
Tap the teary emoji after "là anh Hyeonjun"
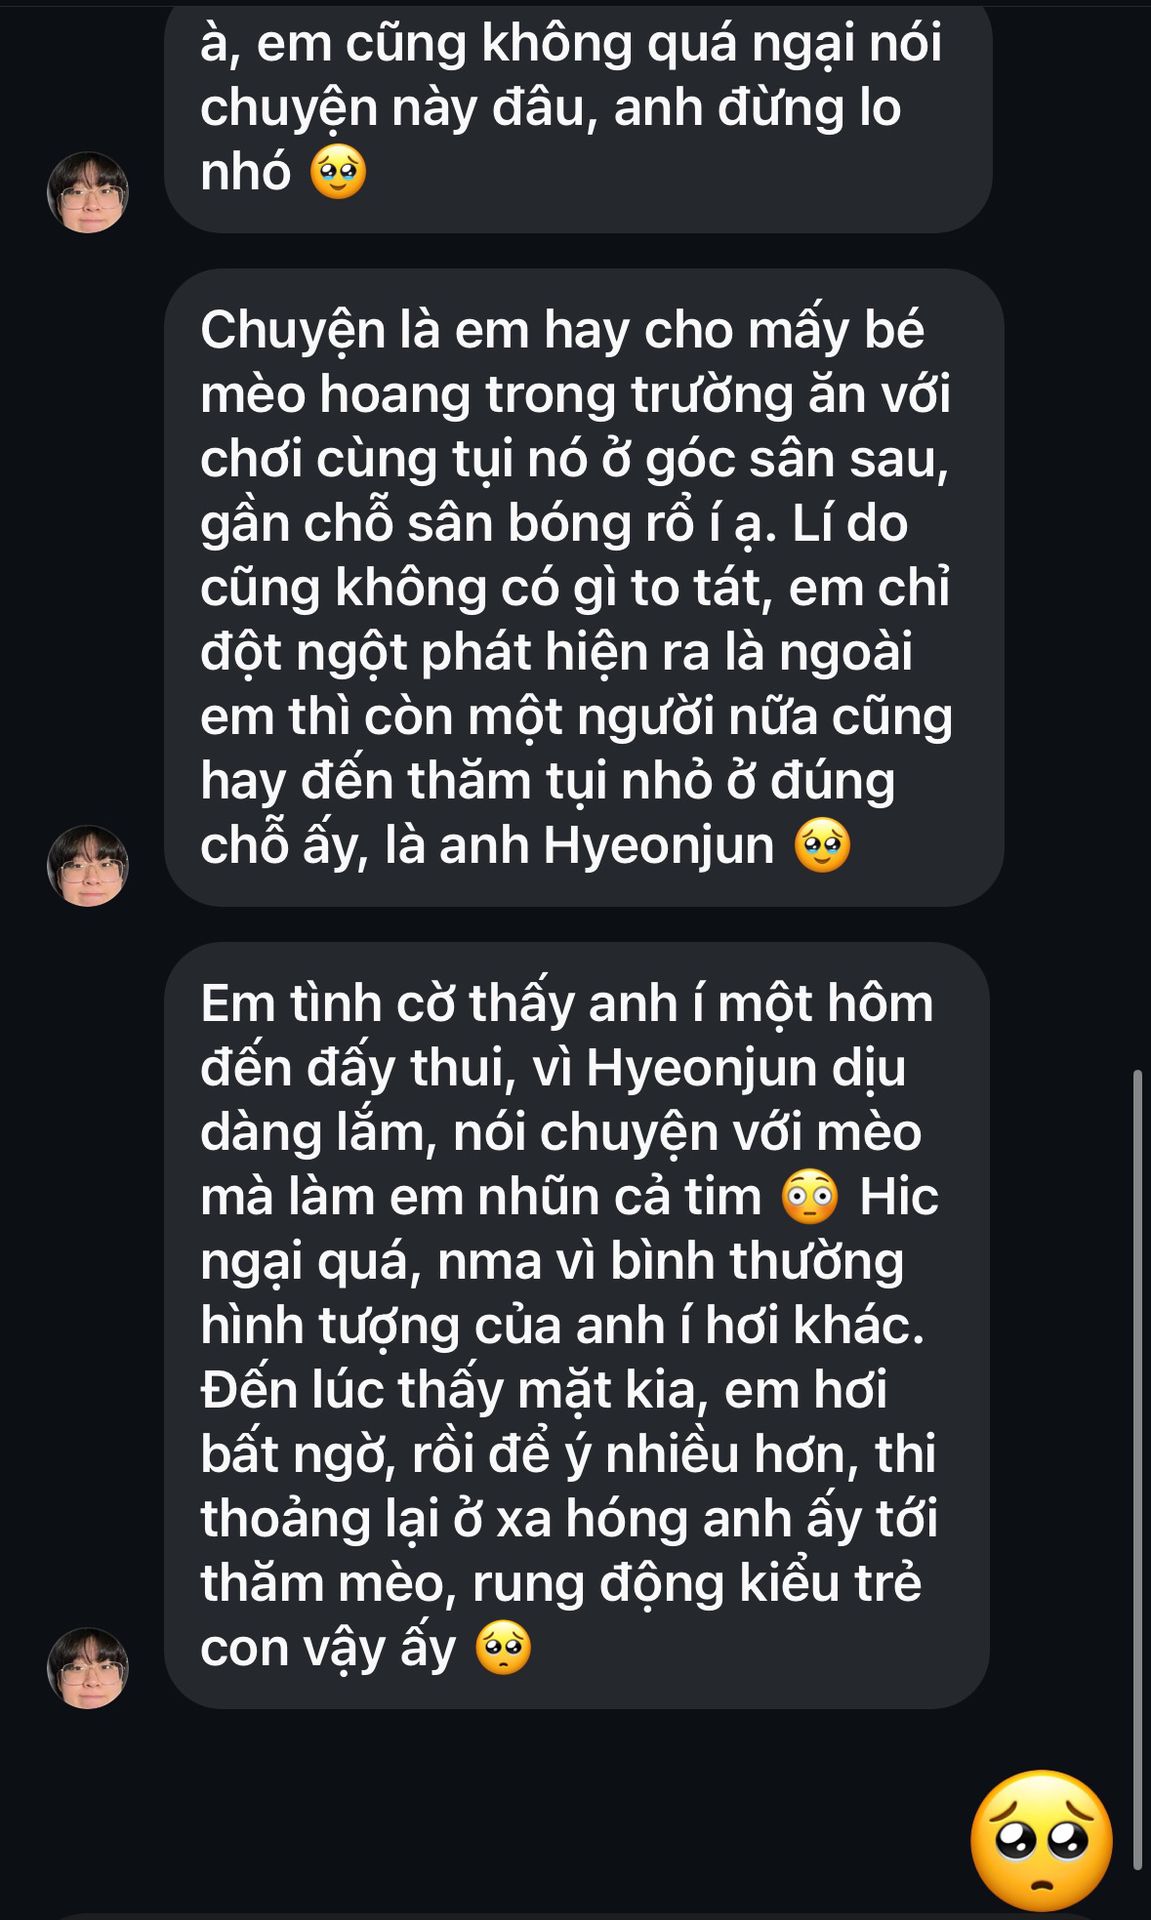click(x=822, y=846)
